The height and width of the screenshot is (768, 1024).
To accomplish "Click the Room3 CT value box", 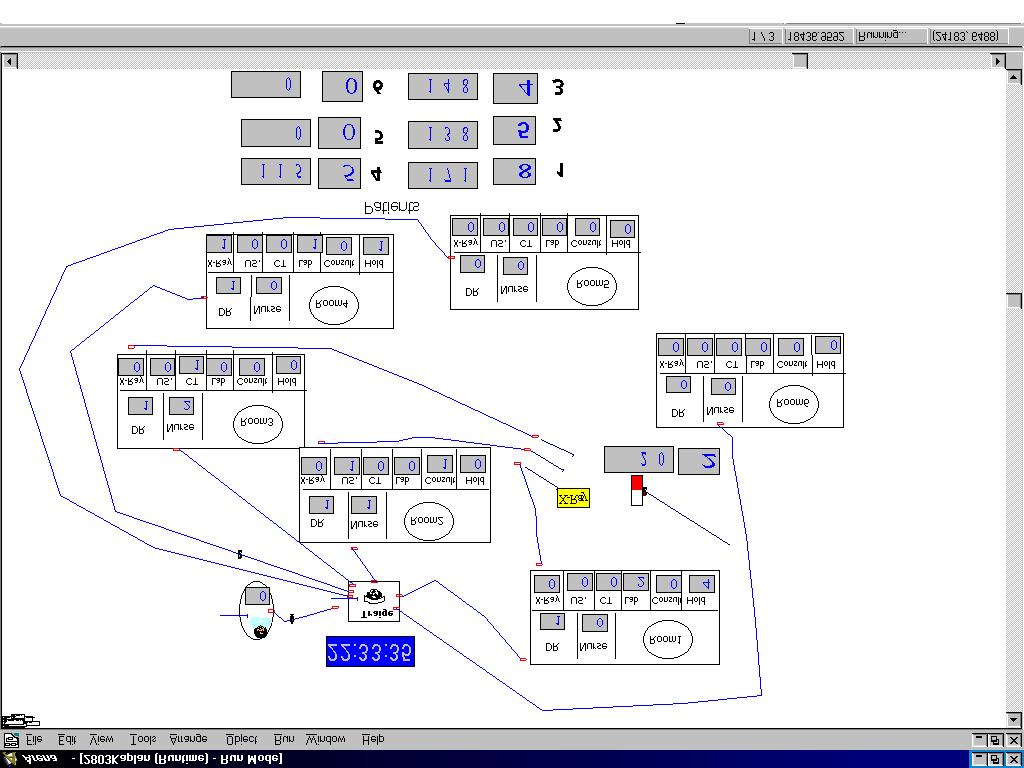I will pyautogui.click(x=191, y=365).
